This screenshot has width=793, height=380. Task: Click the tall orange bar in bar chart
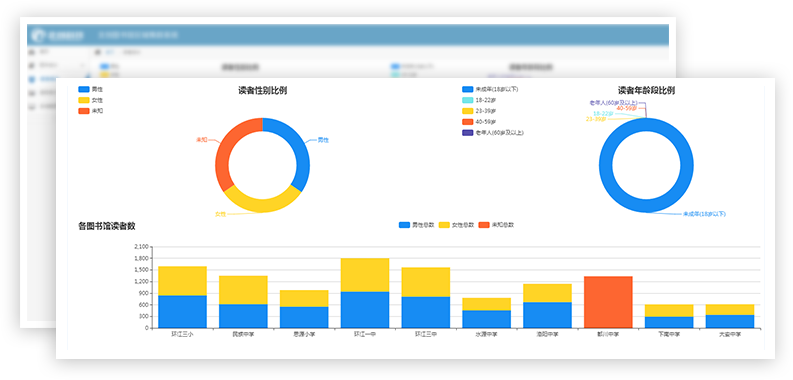[x=608, y=302]
